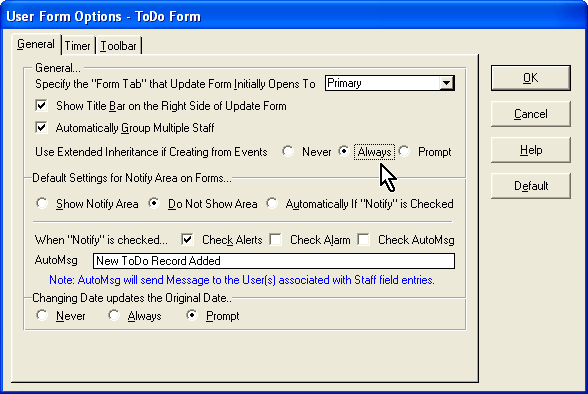The width and height of the screenshot is (588, 394).
Task: Click the OK button
Action: pos(531,78)
